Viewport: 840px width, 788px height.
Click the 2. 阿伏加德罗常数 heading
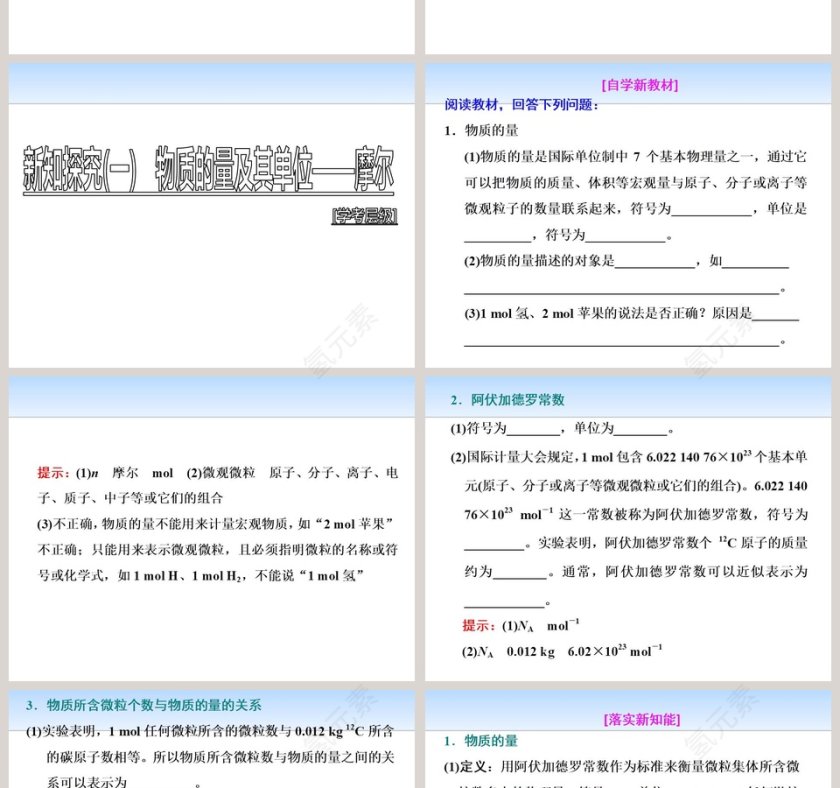click(510, 400)
